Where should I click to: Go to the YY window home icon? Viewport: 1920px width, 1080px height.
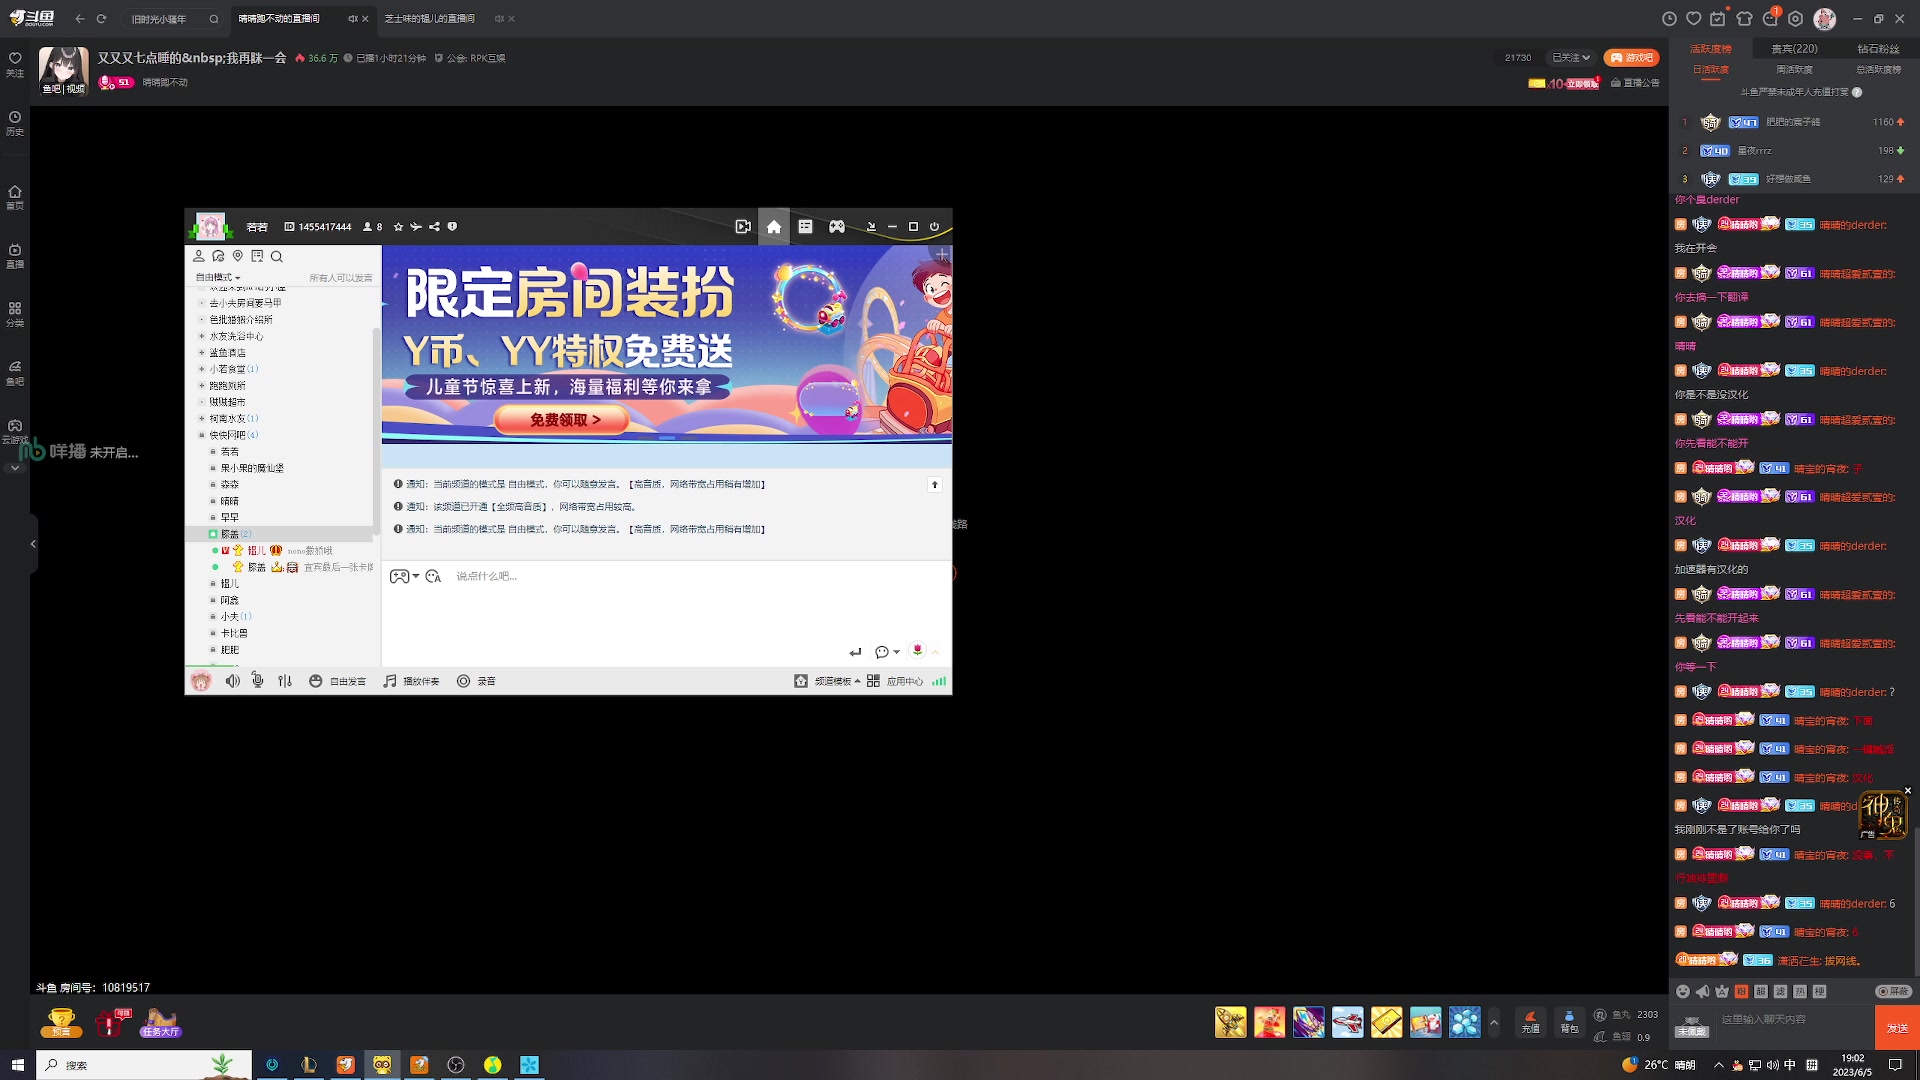click(x=773, y=227)
